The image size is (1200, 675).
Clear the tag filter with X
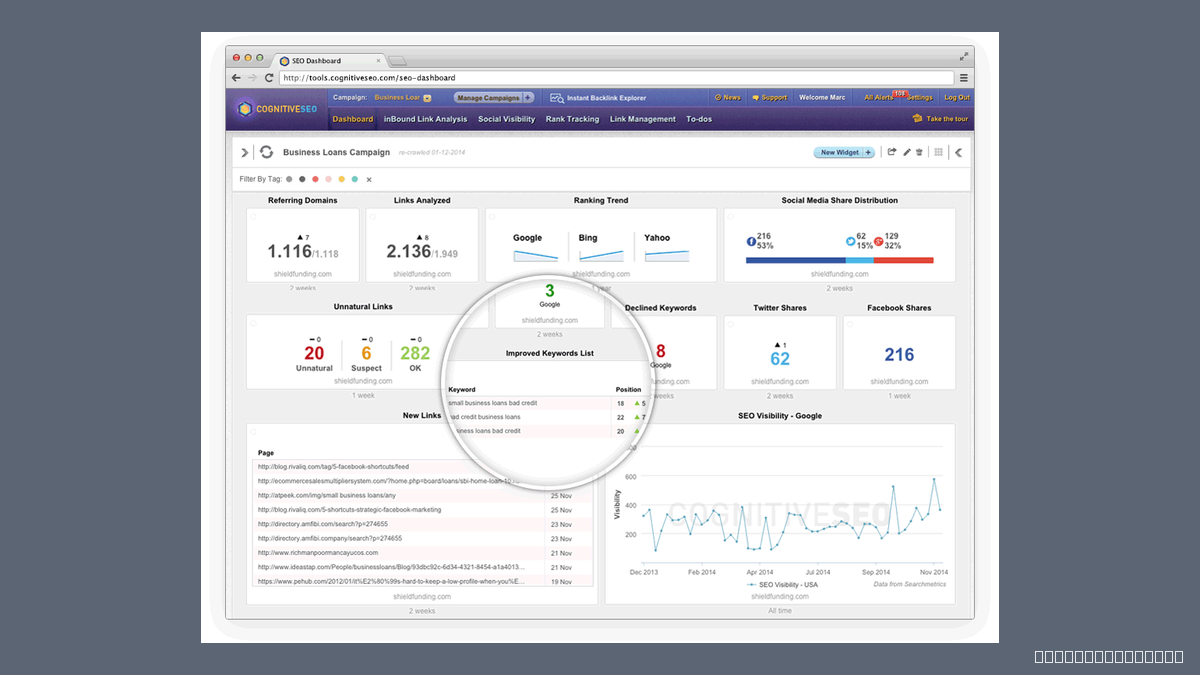(x=369, y=180)
